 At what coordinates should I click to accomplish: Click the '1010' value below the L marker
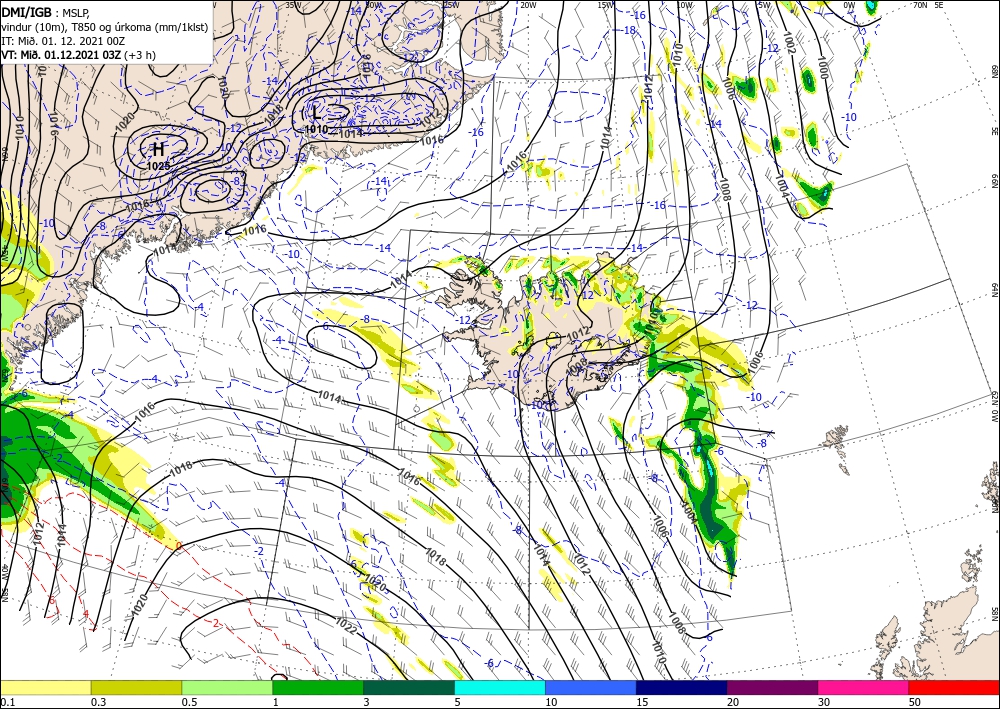point(316,129)
